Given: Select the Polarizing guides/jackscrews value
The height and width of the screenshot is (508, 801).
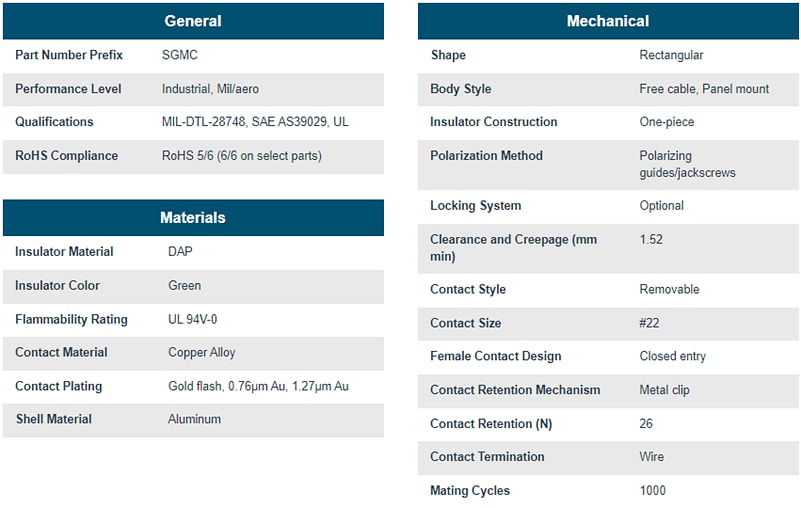Looking at the screenshot, I should (x=687, y=164).
